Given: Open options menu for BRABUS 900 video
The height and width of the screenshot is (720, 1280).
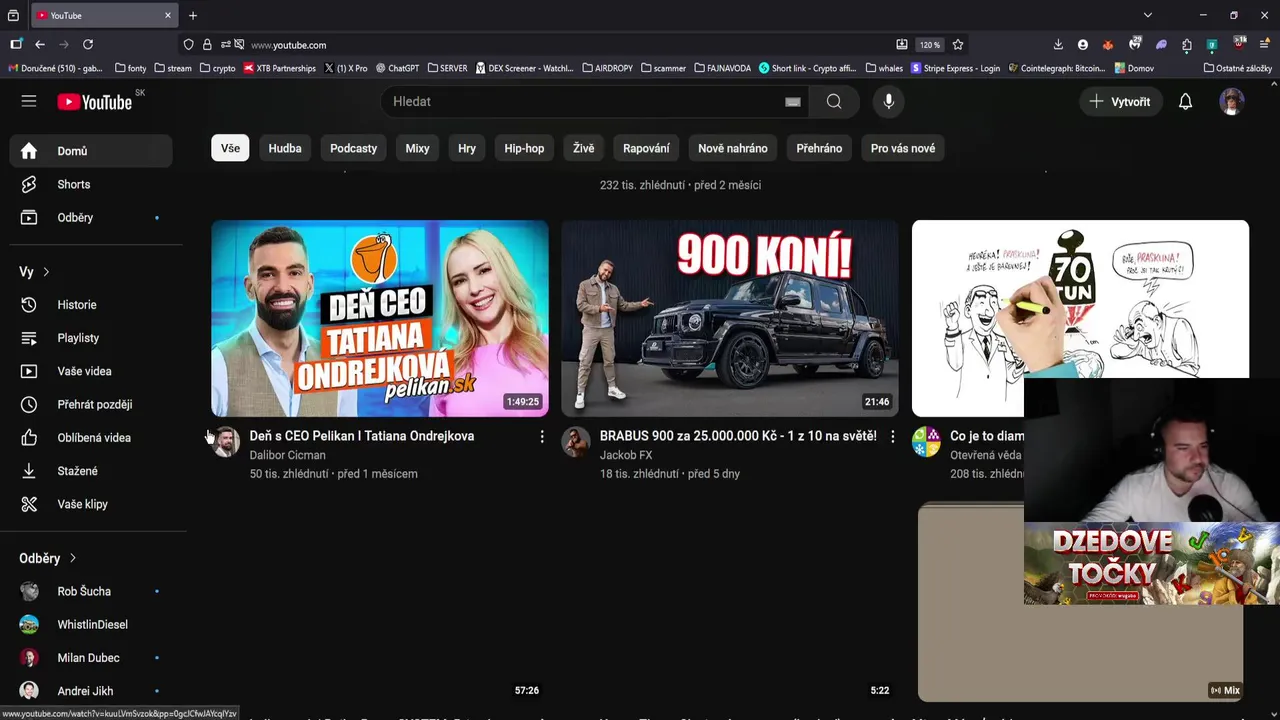Looking at the screenshot, I should (x=893, y=437).
